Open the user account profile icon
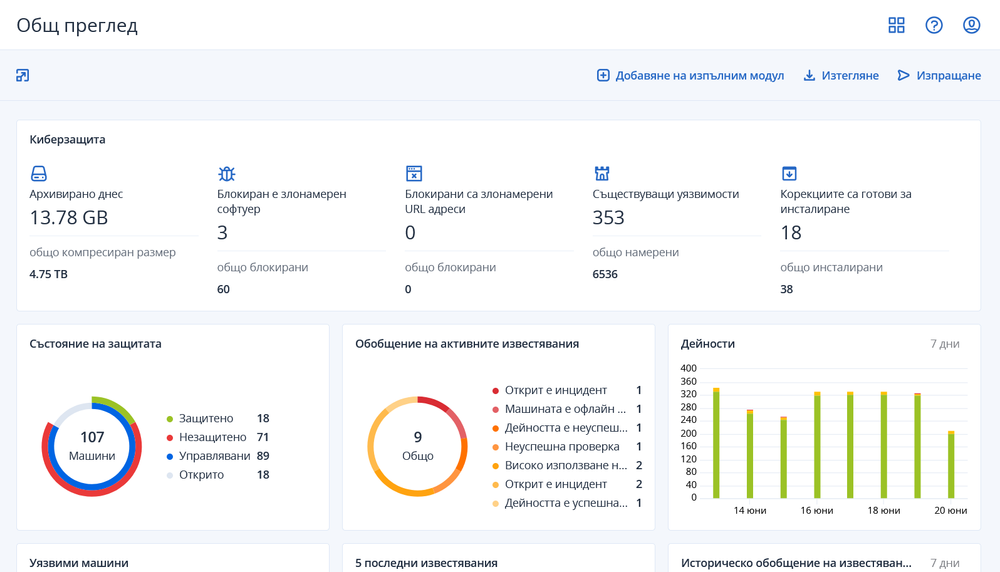Viewport: 1000px width, 572px height. pyautogui.click(x=971, y=25)
